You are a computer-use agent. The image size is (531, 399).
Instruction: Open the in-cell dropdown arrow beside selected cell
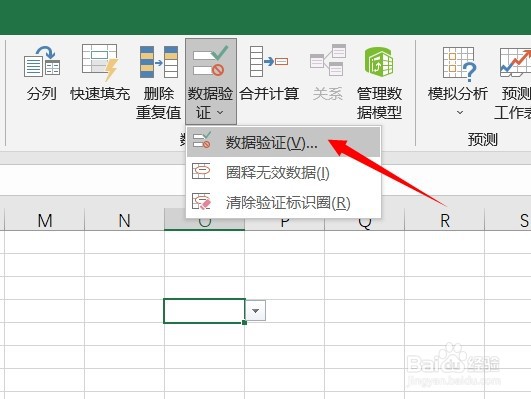(x=256, y=311)
